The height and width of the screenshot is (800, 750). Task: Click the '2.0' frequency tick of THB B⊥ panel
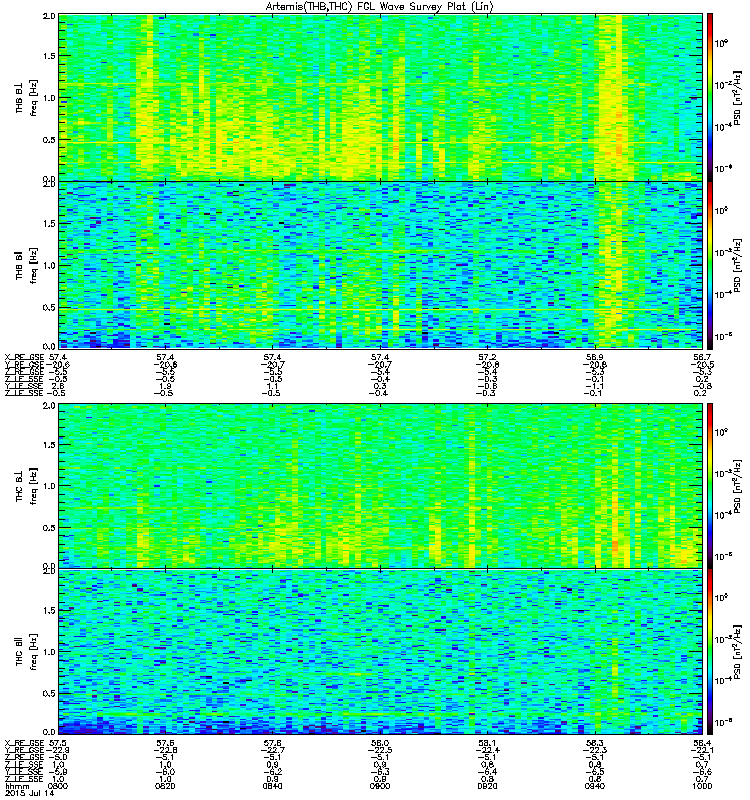click(x=49, y=16)
